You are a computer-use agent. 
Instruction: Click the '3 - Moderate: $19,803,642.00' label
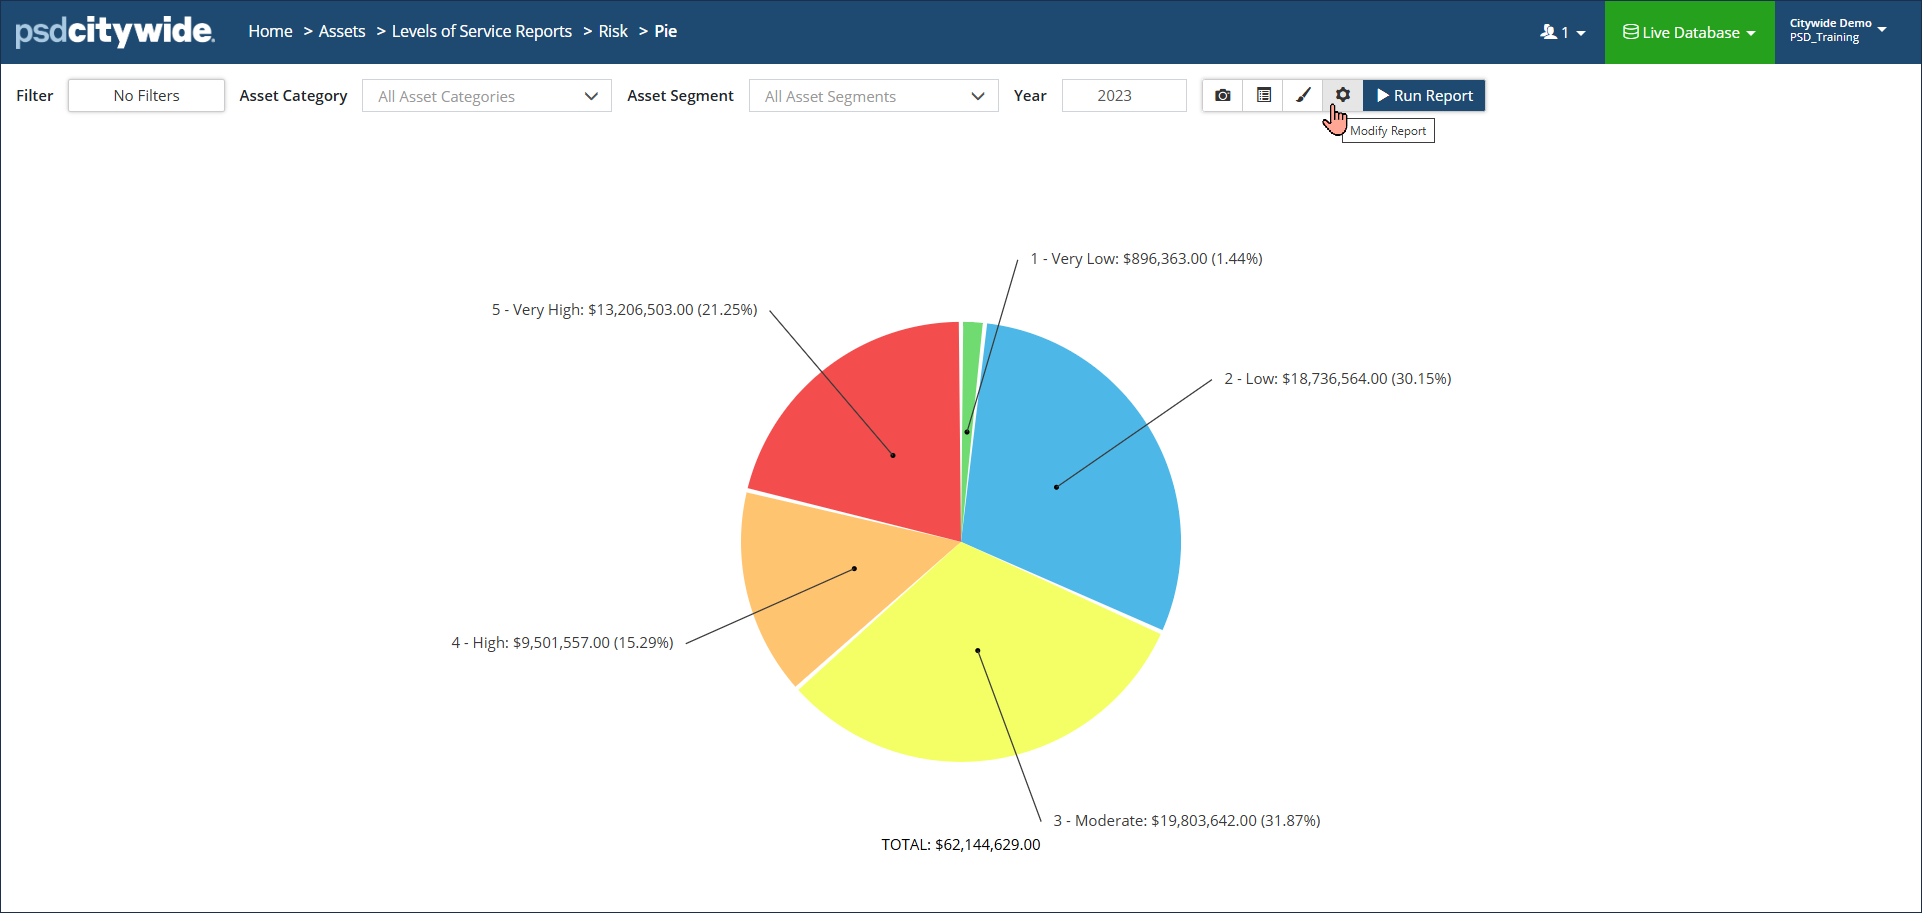[1187, 820]
